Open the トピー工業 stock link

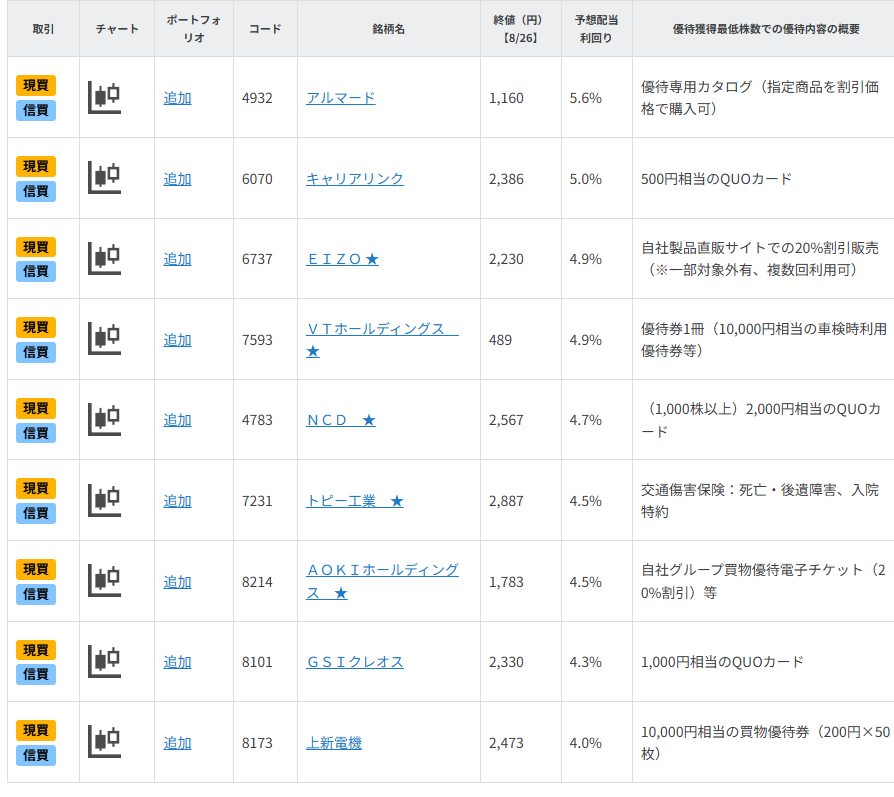[354, 501]
